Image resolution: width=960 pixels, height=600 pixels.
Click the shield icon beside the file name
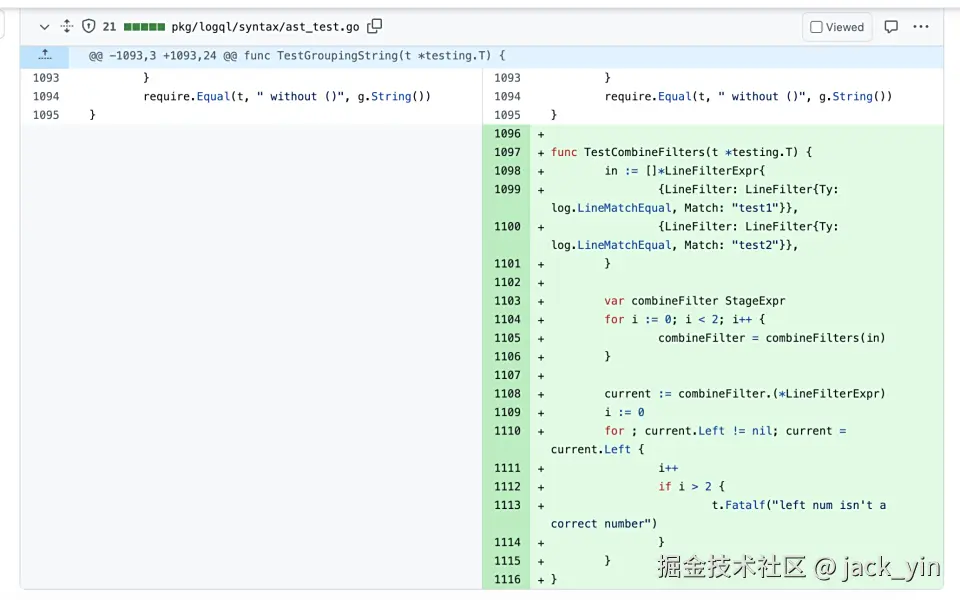coord(88,27)
